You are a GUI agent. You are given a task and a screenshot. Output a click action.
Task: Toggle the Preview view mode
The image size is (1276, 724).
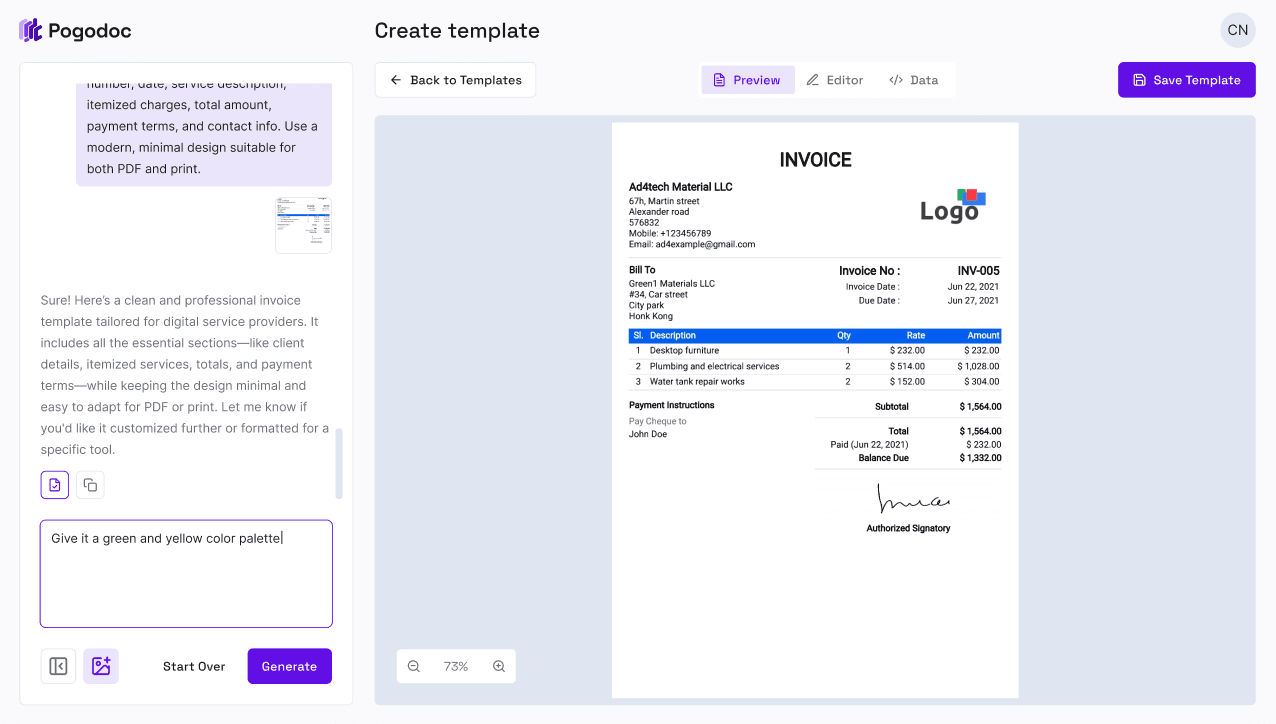[x=747, y=79]
